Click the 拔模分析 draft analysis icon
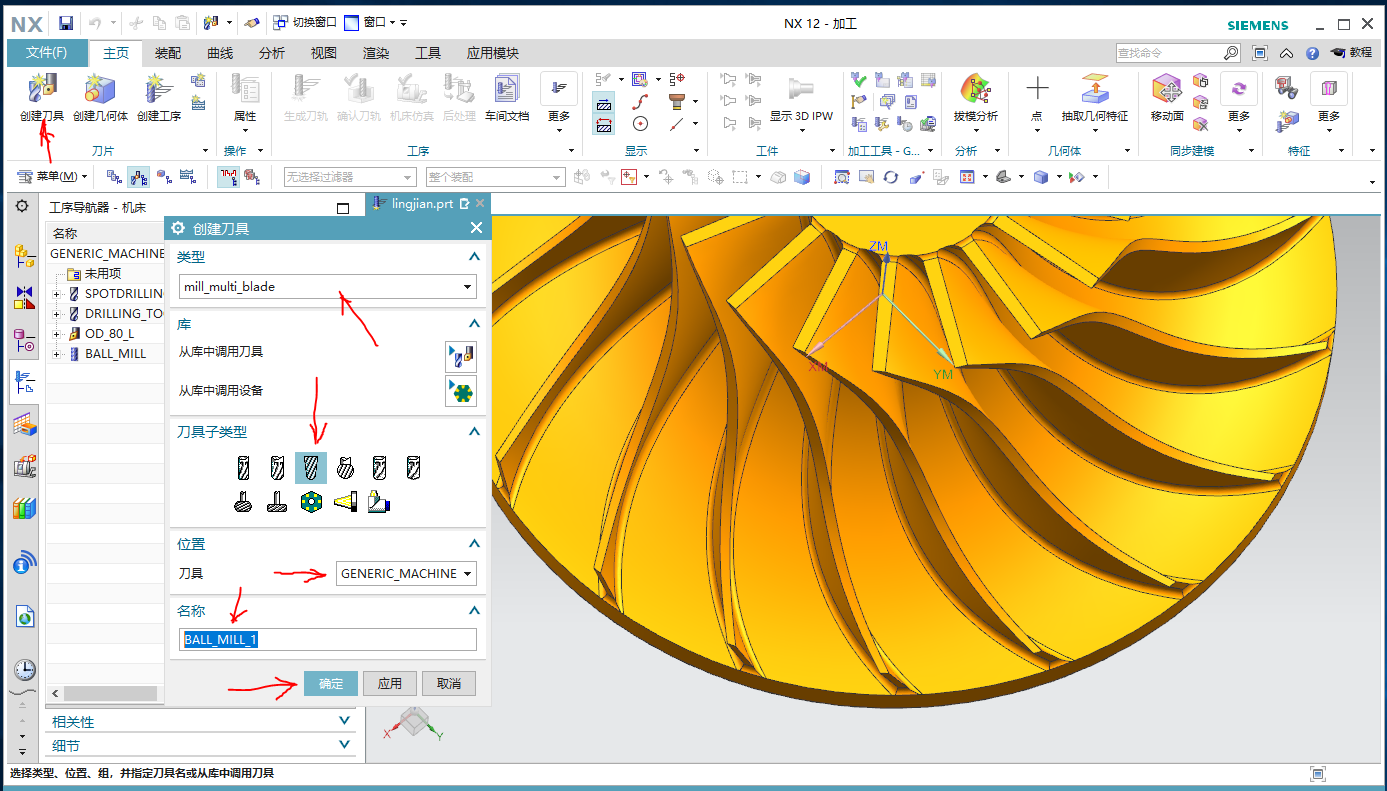The height and width of the screenshot is (791, 1387). coord(976,98)
